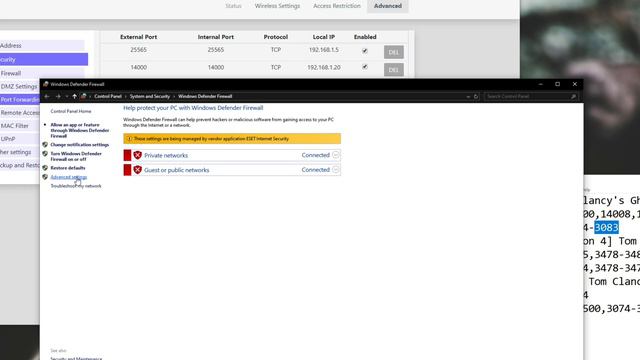640x360 pixels.
Task: Click the Private networks label
Action: 166,155
